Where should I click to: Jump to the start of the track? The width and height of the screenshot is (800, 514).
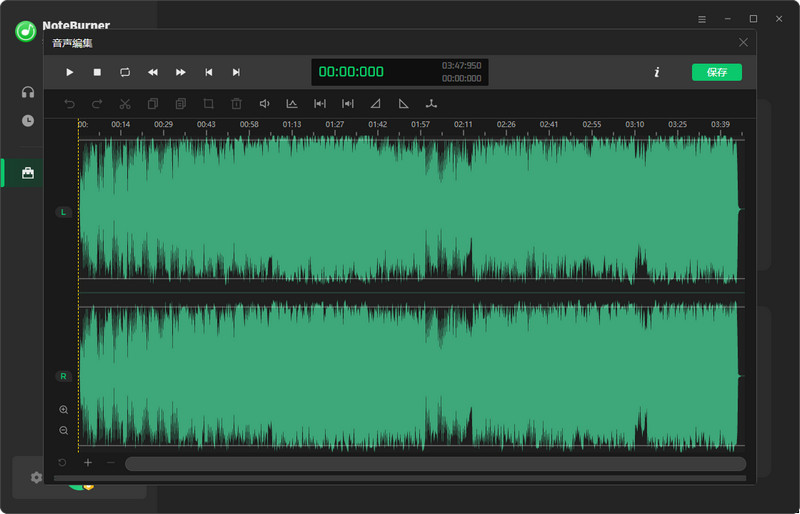click(209, 72)
